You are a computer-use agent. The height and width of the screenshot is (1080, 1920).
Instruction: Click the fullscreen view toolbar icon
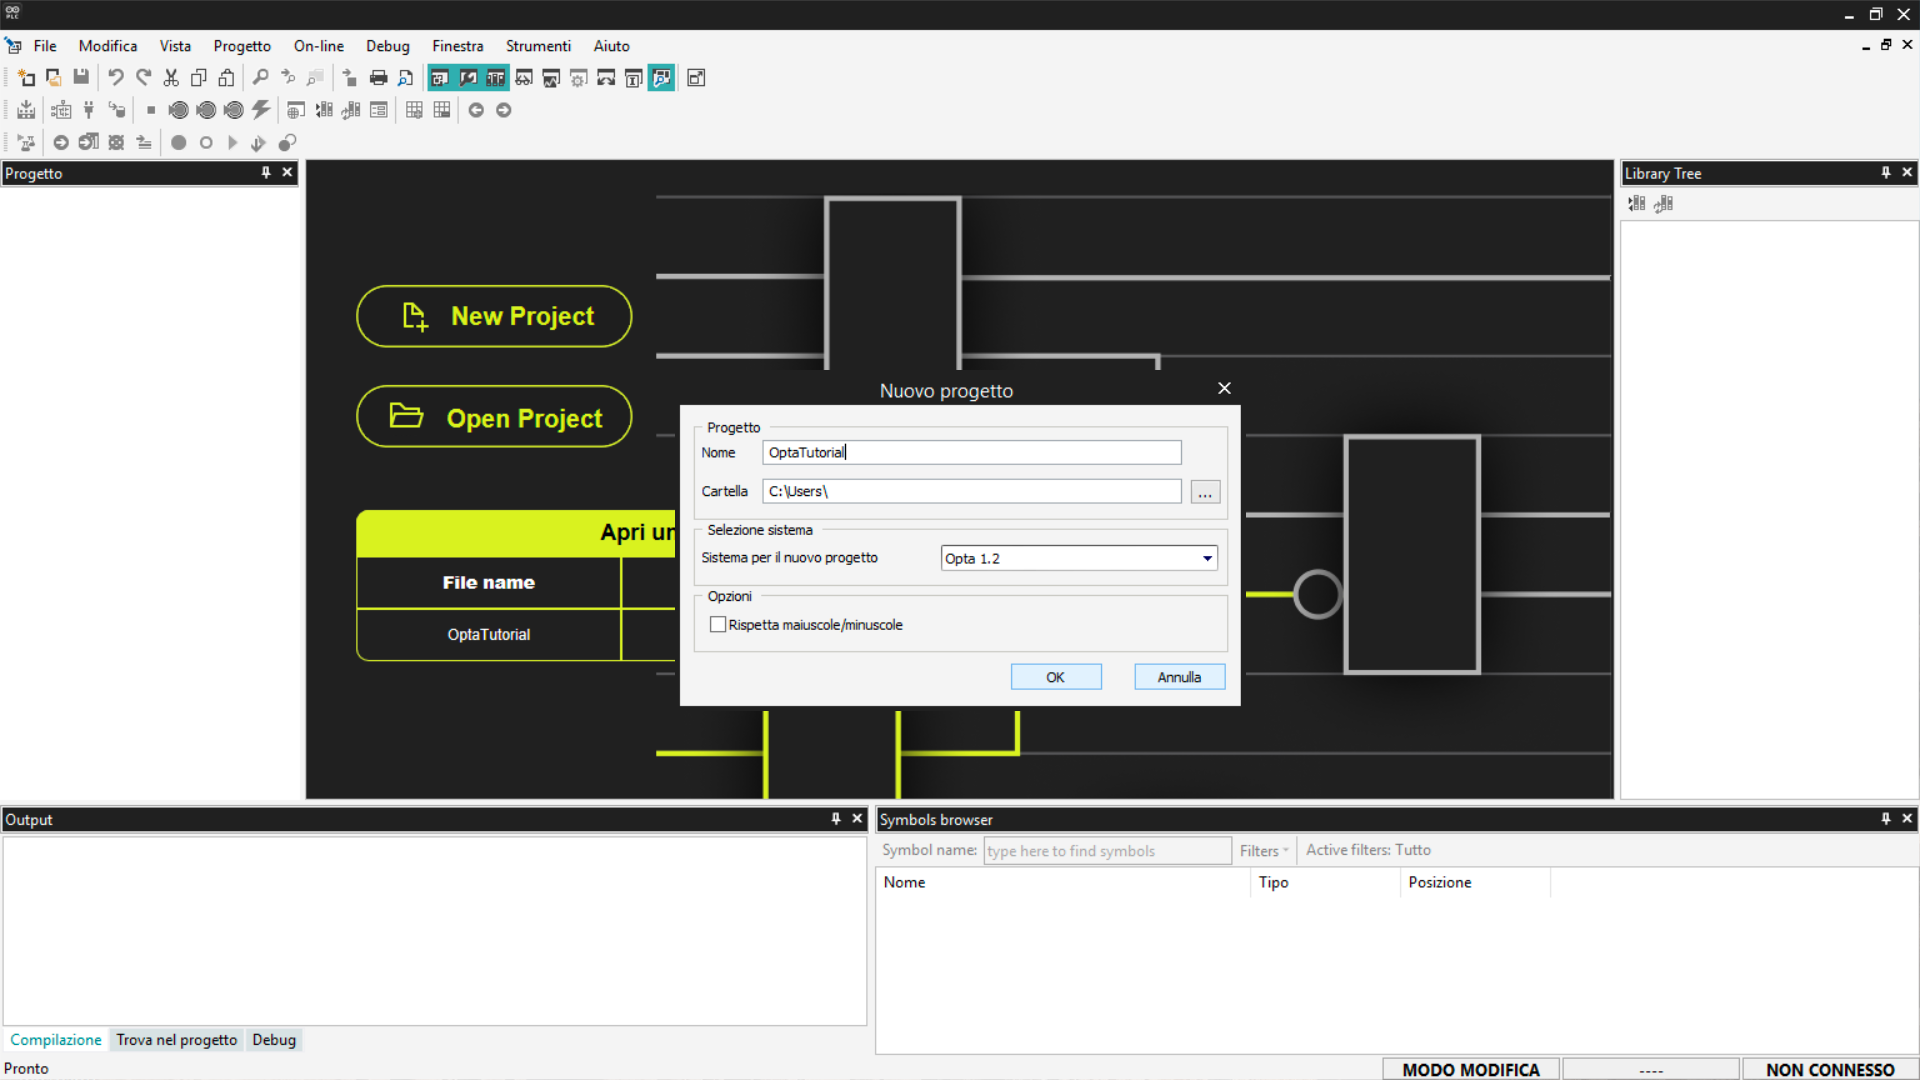(697, 78)
